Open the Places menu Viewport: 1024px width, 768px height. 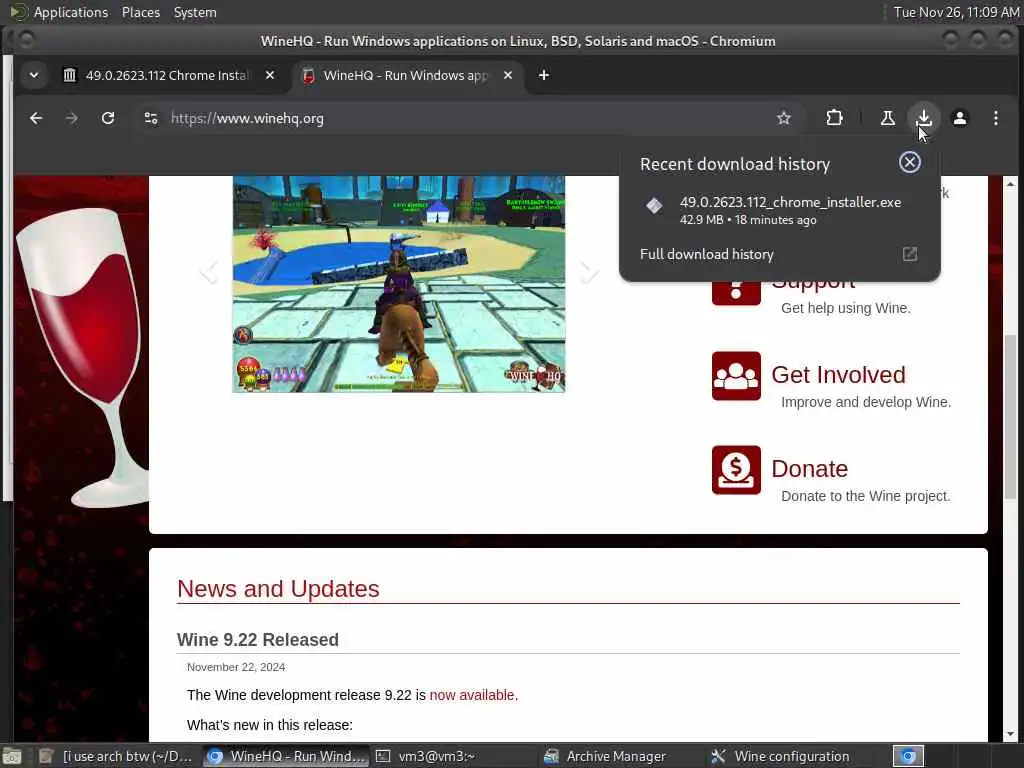pyautogui.click(x=140, y=12)
